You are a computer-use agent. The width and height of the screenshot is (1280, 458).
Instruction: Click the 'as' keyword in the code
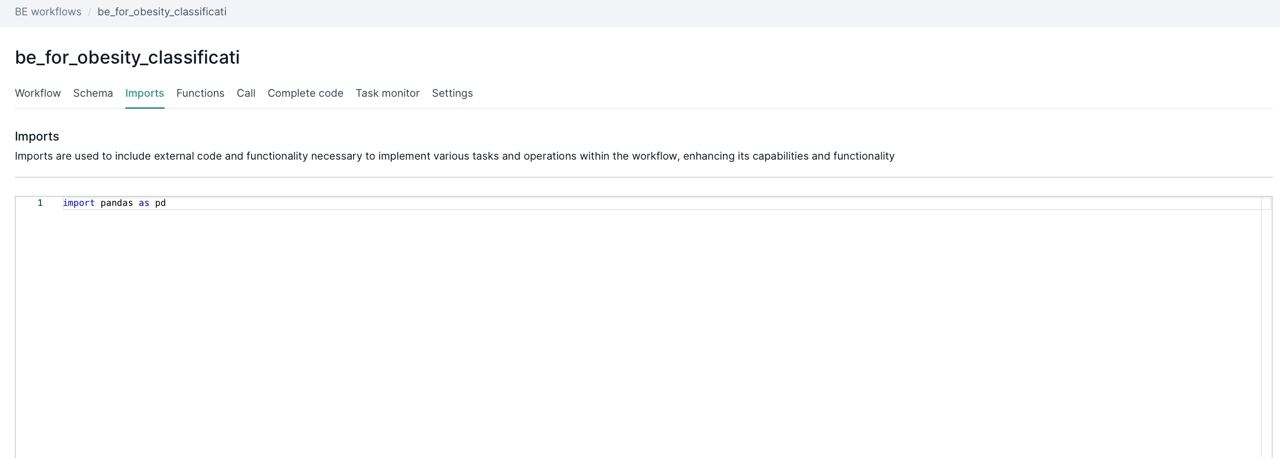[144, 203]
